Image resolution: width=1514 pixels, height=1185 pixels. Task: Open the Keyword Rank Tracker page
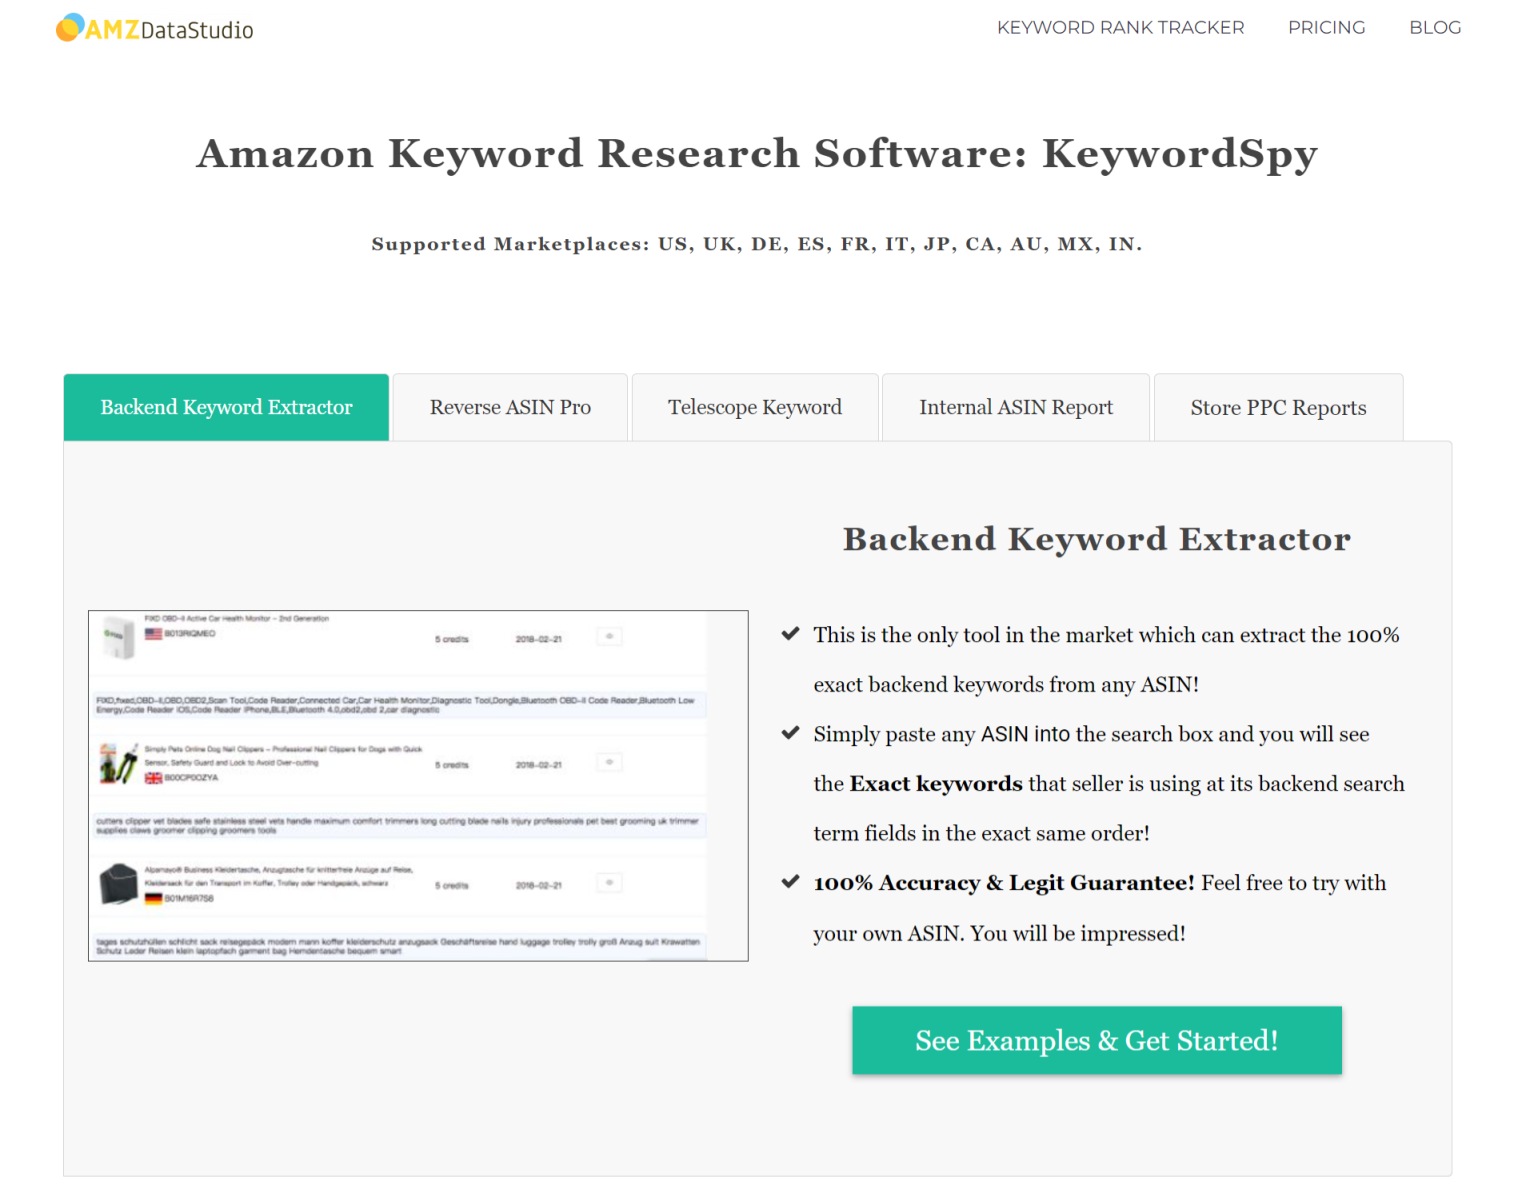pos(1120,28)
